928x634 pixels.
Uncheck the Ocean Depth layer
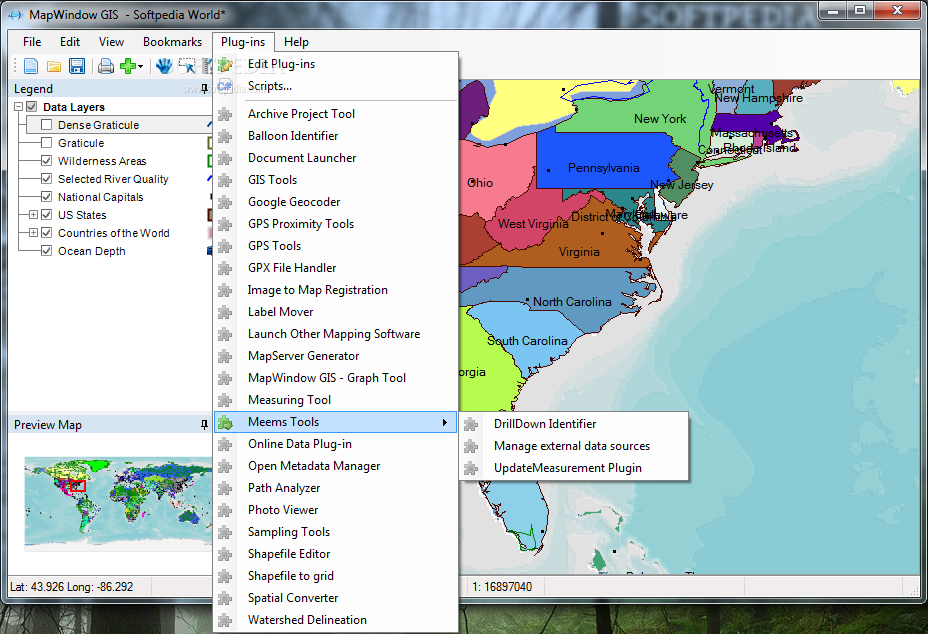(47, 250)
